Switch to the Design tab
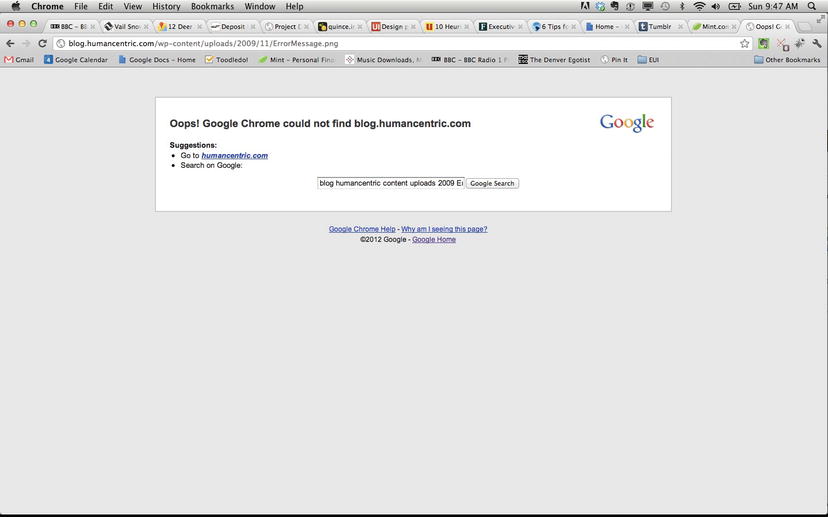This screenshot has width=828, height=517. coord(391,26)
